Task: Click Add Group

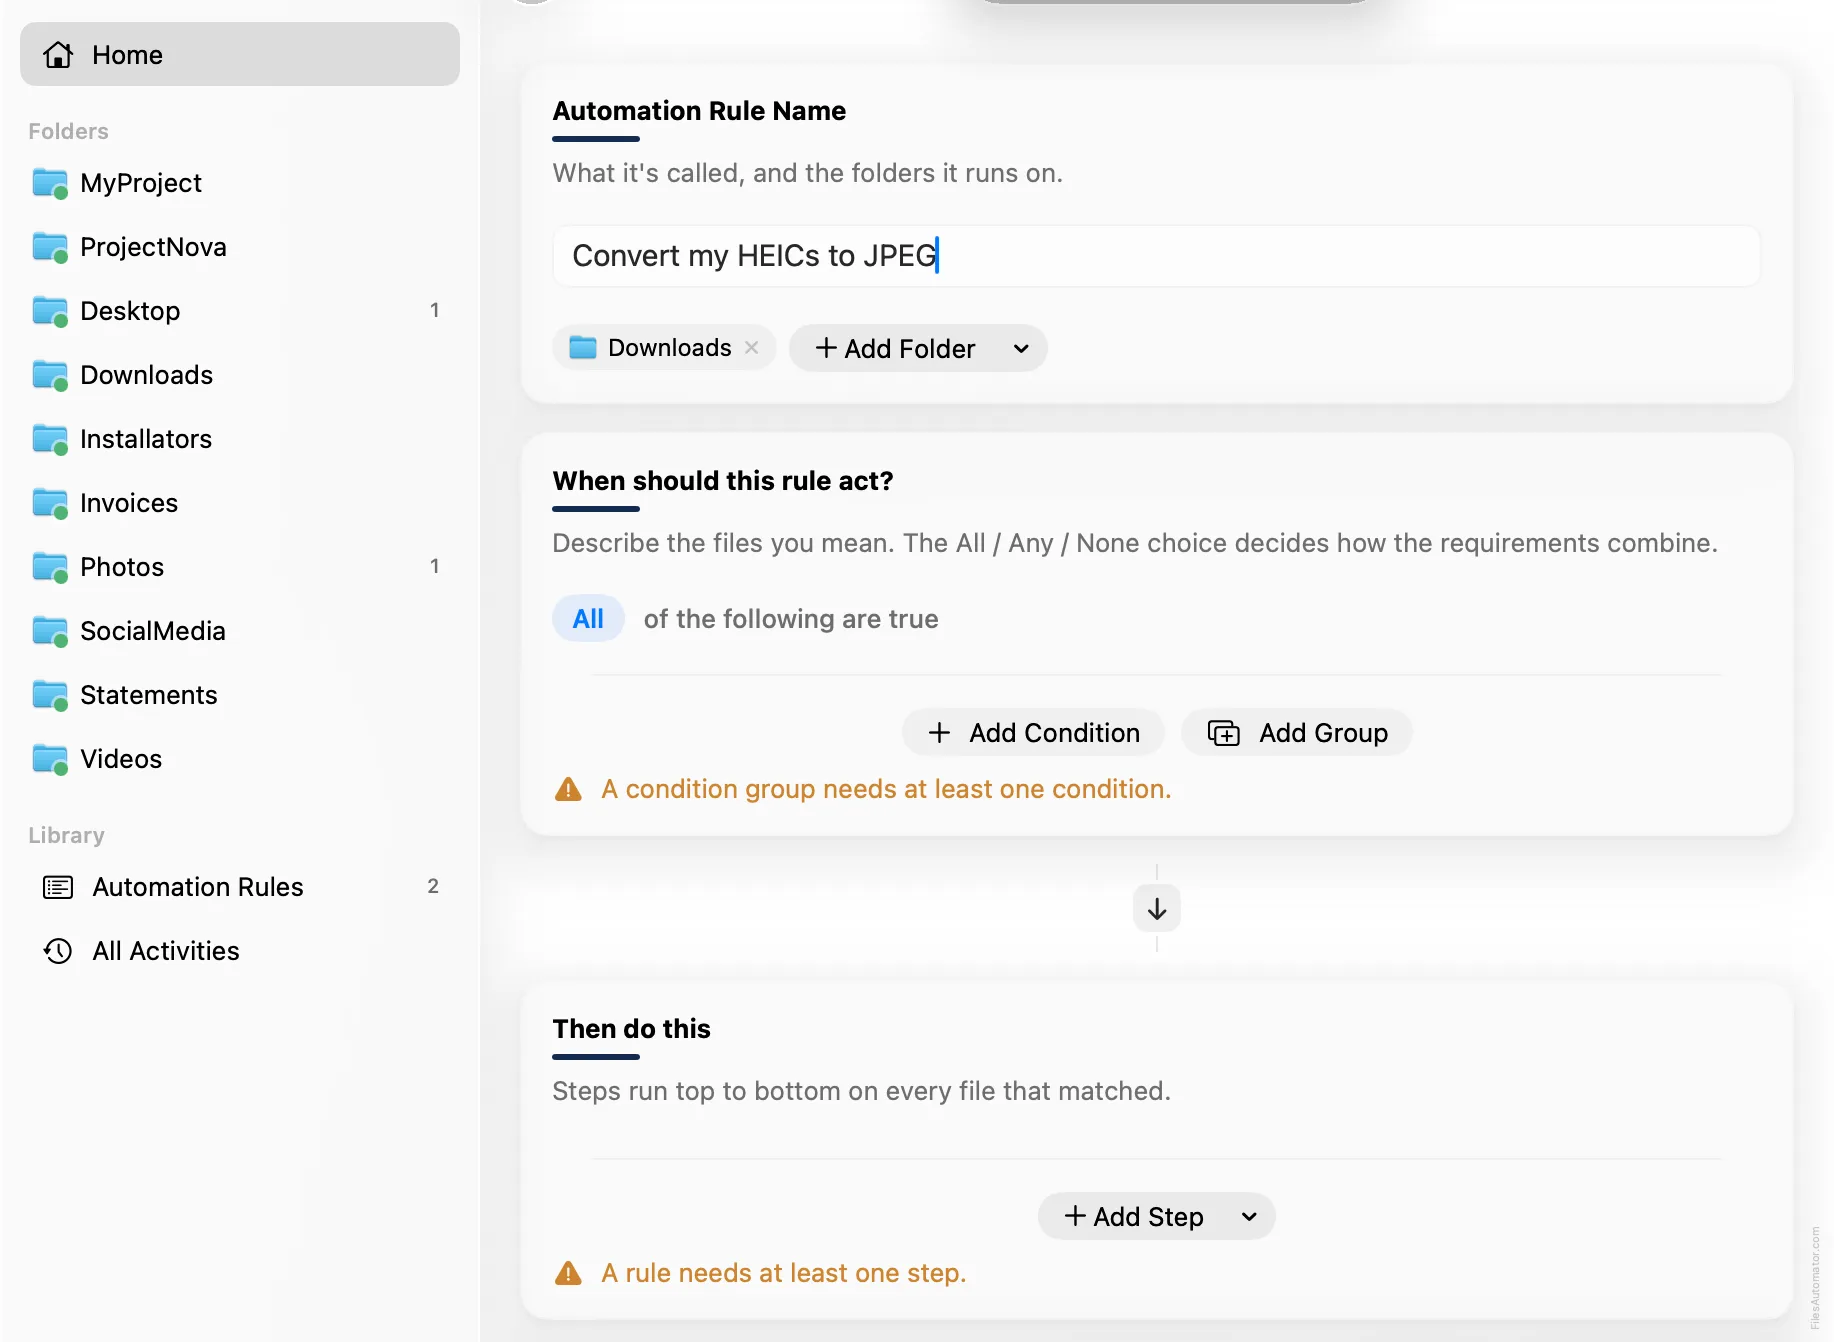Action: point(1297,733)
